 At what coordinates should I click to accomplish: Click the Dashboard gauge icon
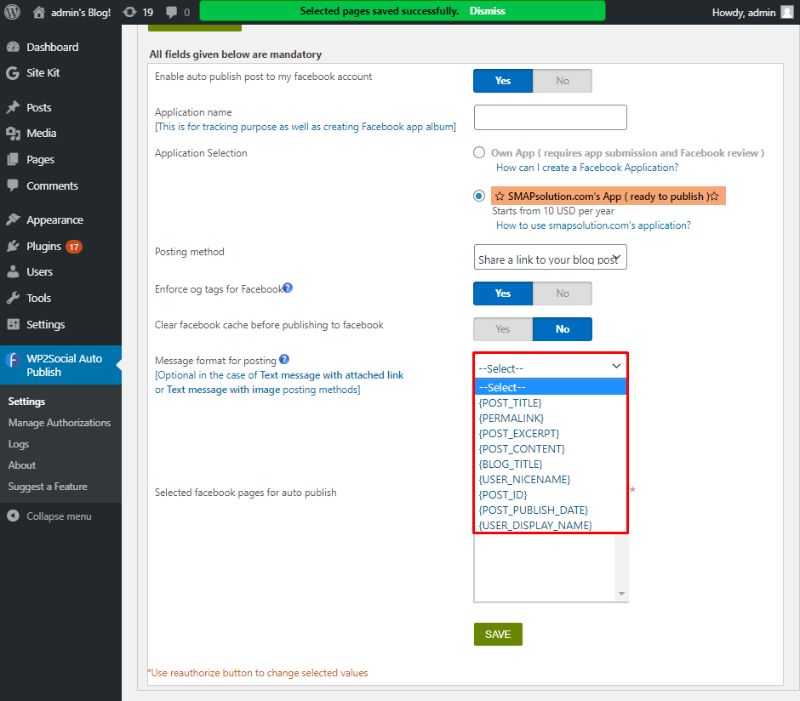(13, 47)
